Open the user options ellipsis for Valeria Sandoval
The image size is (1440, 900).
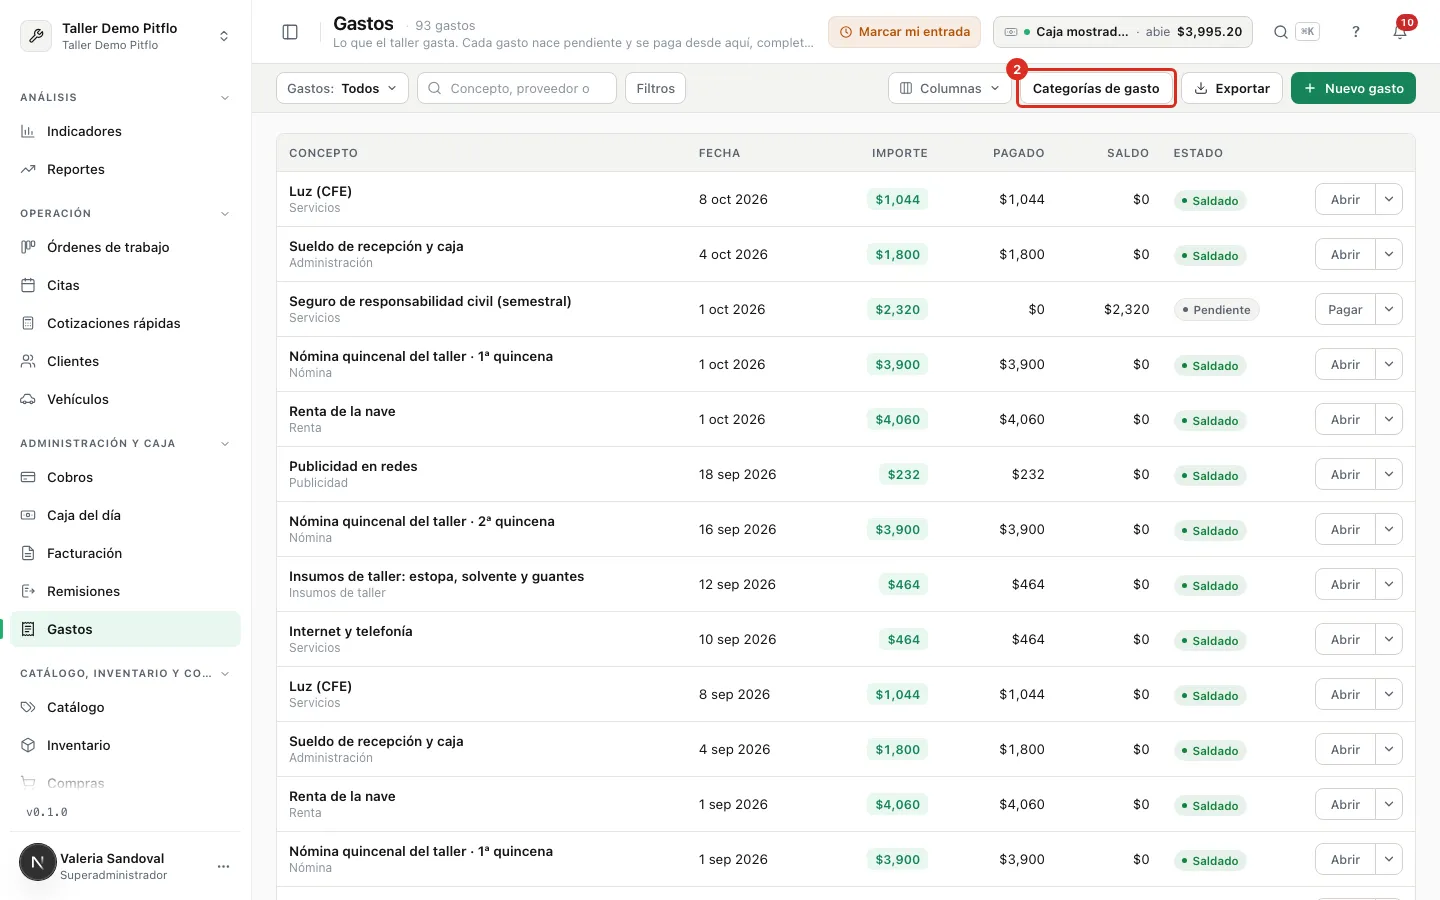click(x=224, y=866)
